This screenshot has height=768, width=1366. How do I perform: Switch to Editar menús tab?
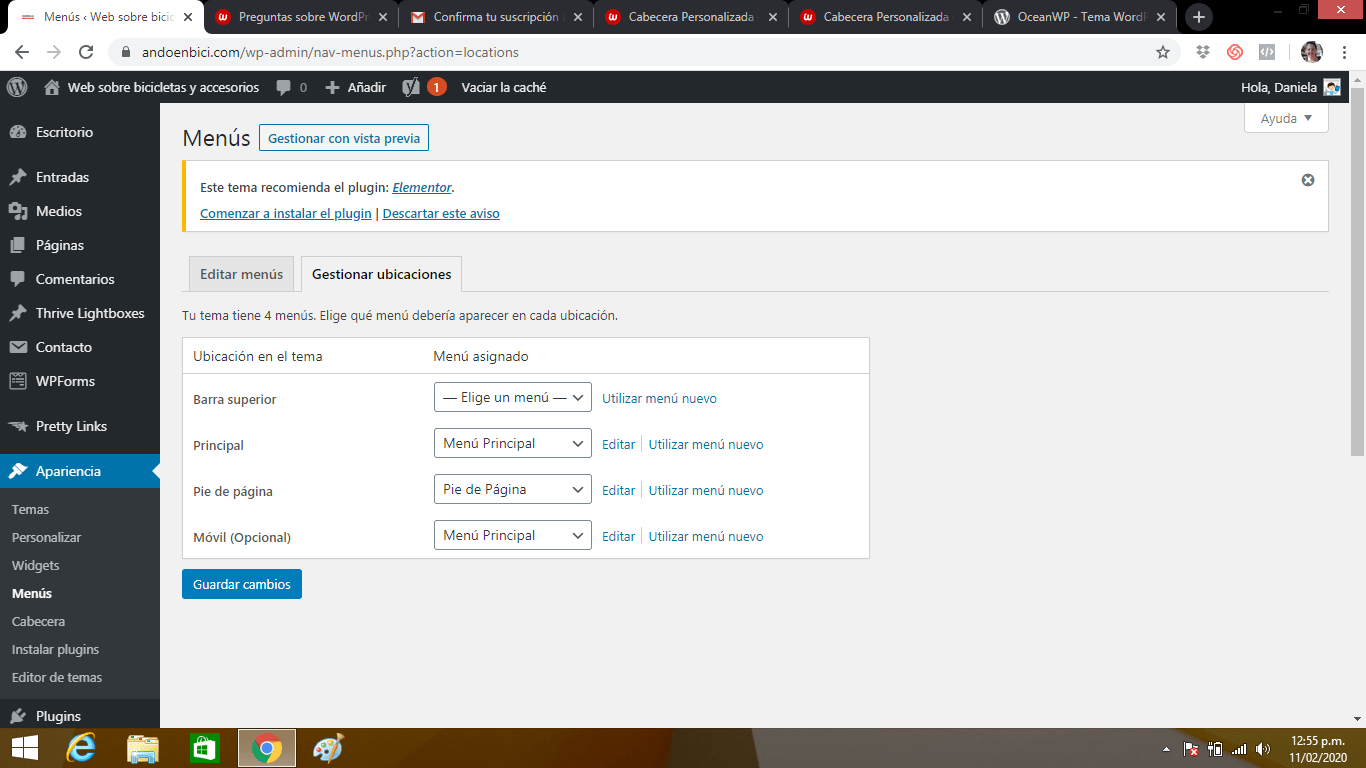(241, 274)
